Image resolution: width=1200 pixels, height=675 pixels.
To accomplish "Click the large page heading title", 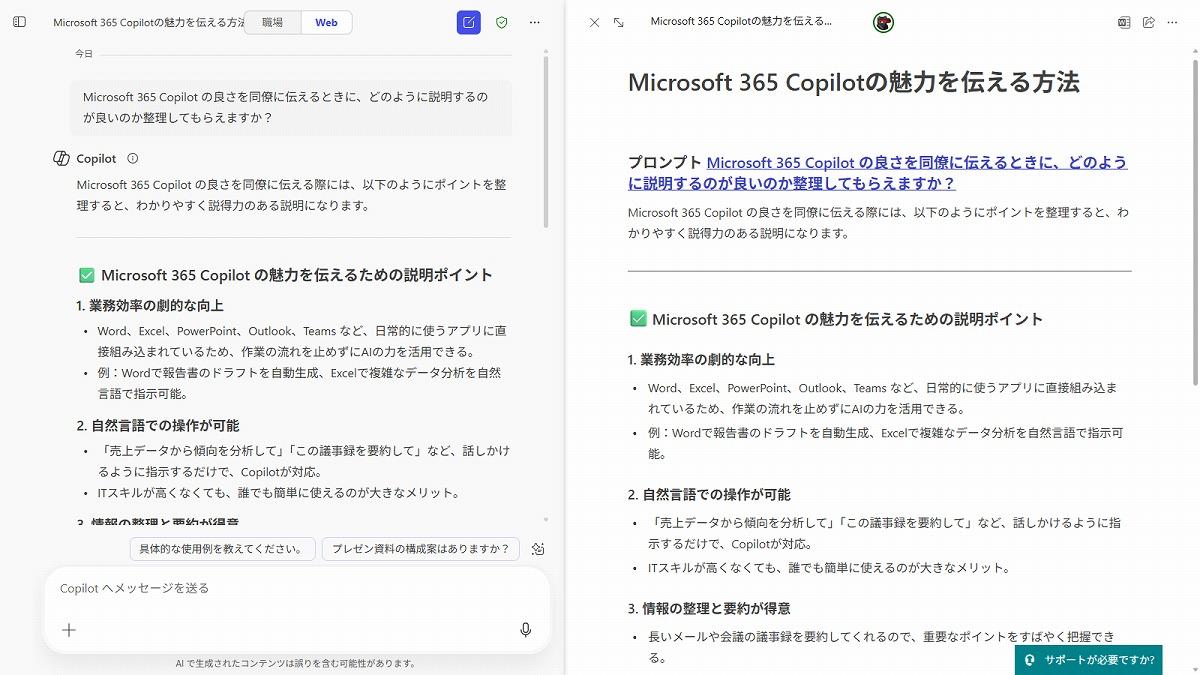I will point(854,82).
